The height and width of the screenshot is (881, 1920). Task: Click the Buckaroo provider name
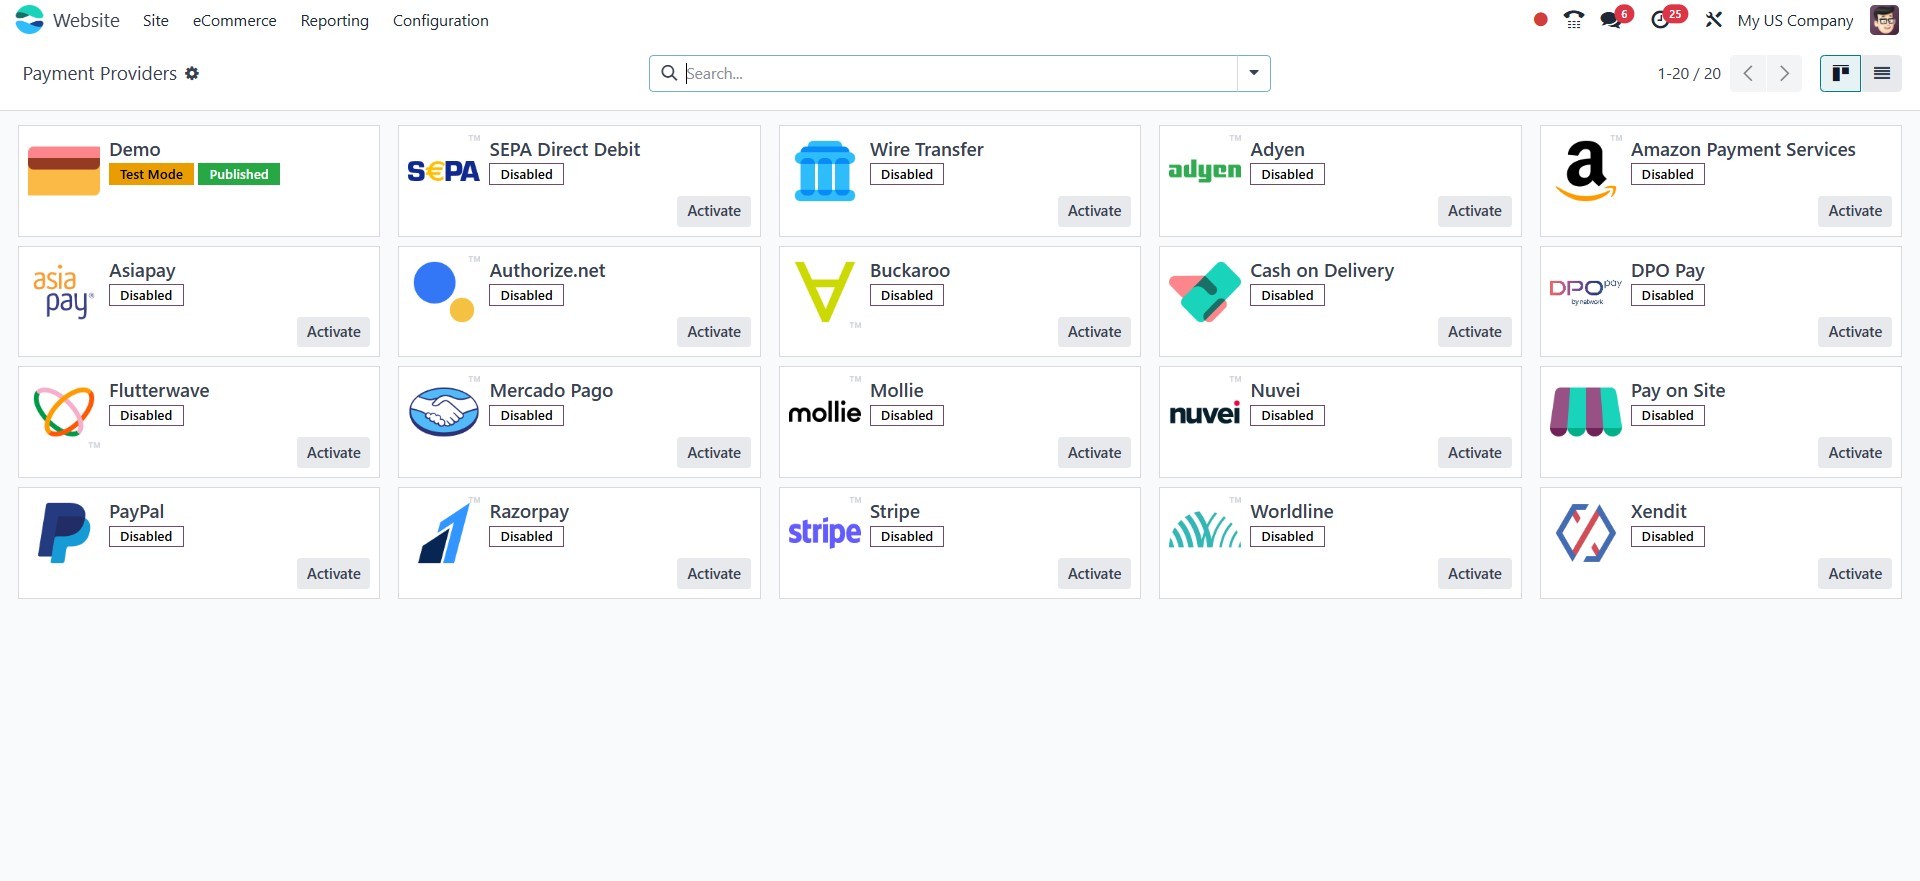910,270
